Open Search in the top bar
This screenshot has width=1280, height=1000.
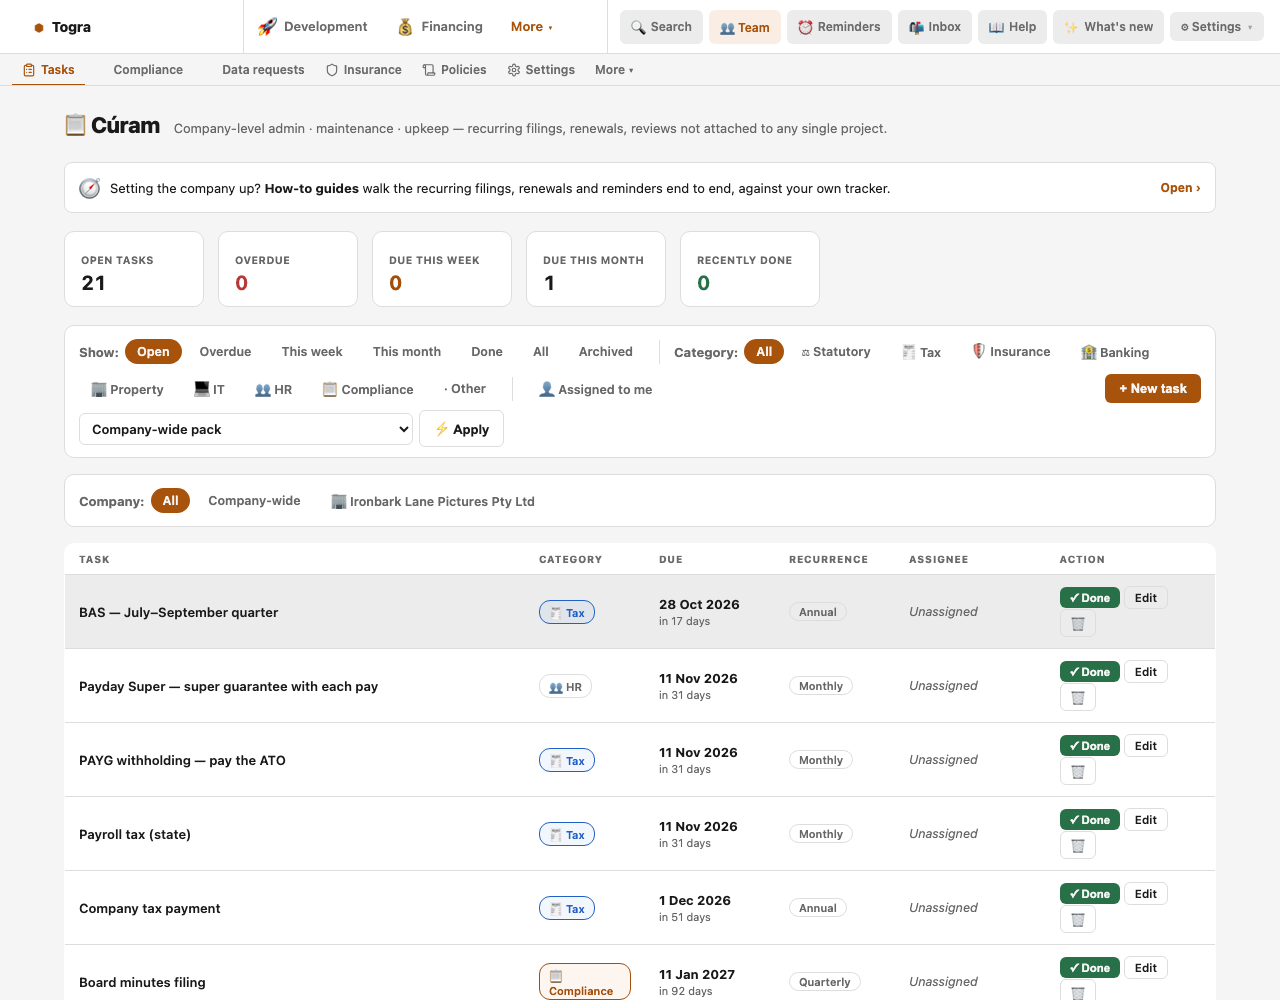pos(661,27)
